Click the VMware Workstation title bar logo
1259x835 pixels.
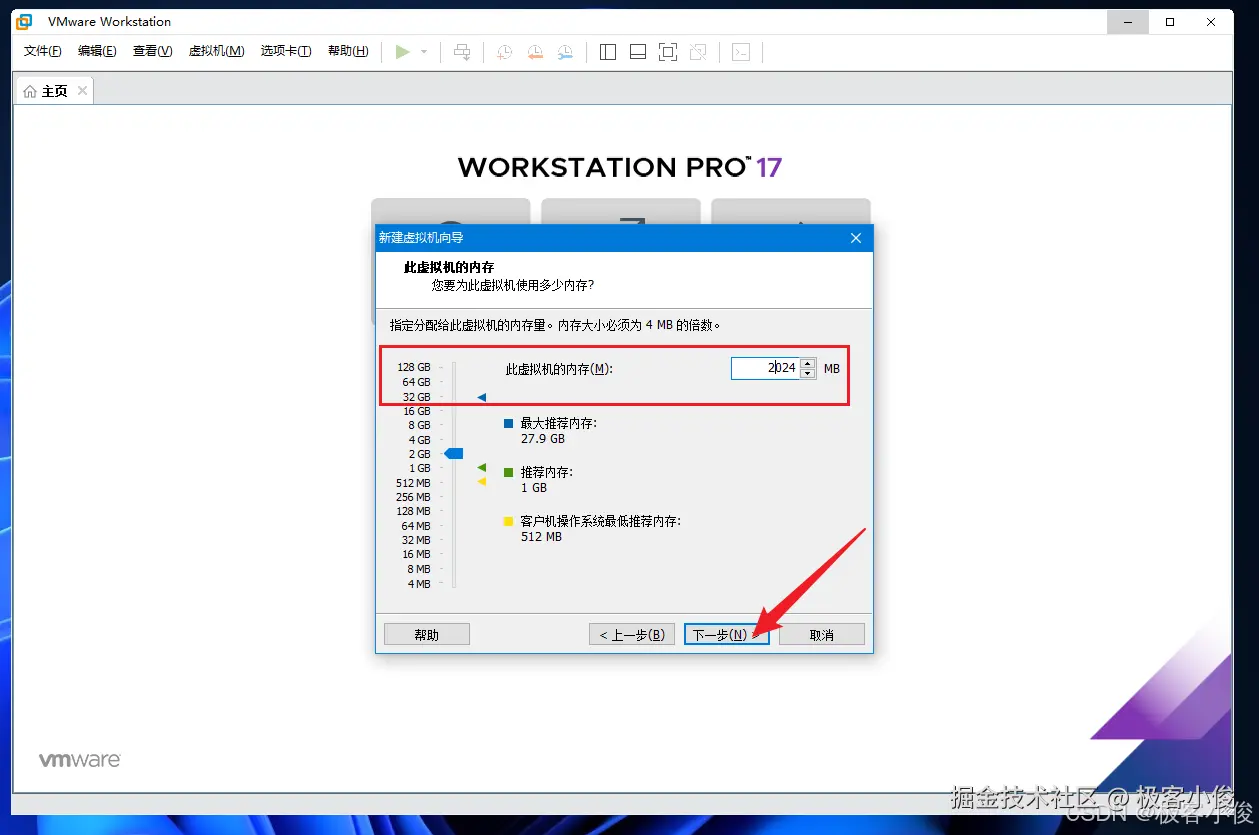25,21
